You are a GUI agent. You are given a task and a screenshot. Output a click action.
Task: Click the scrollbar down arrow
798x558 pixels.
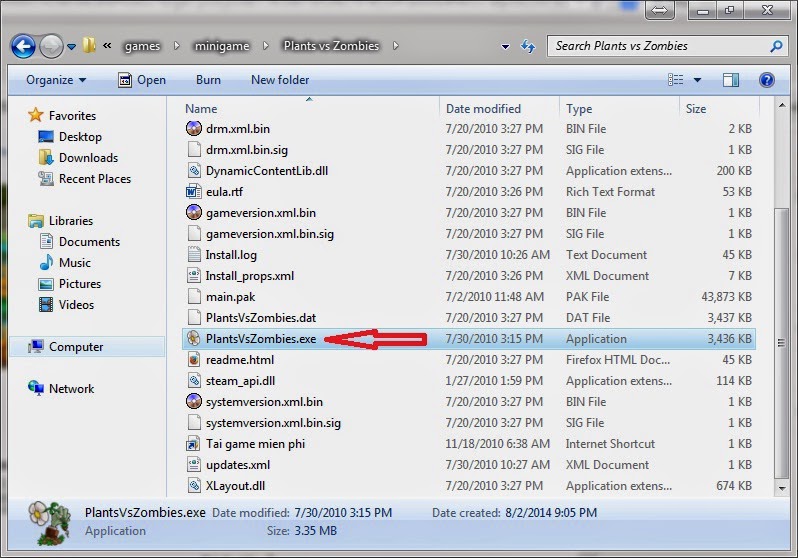pyautogui.click(x=781, y=488)
